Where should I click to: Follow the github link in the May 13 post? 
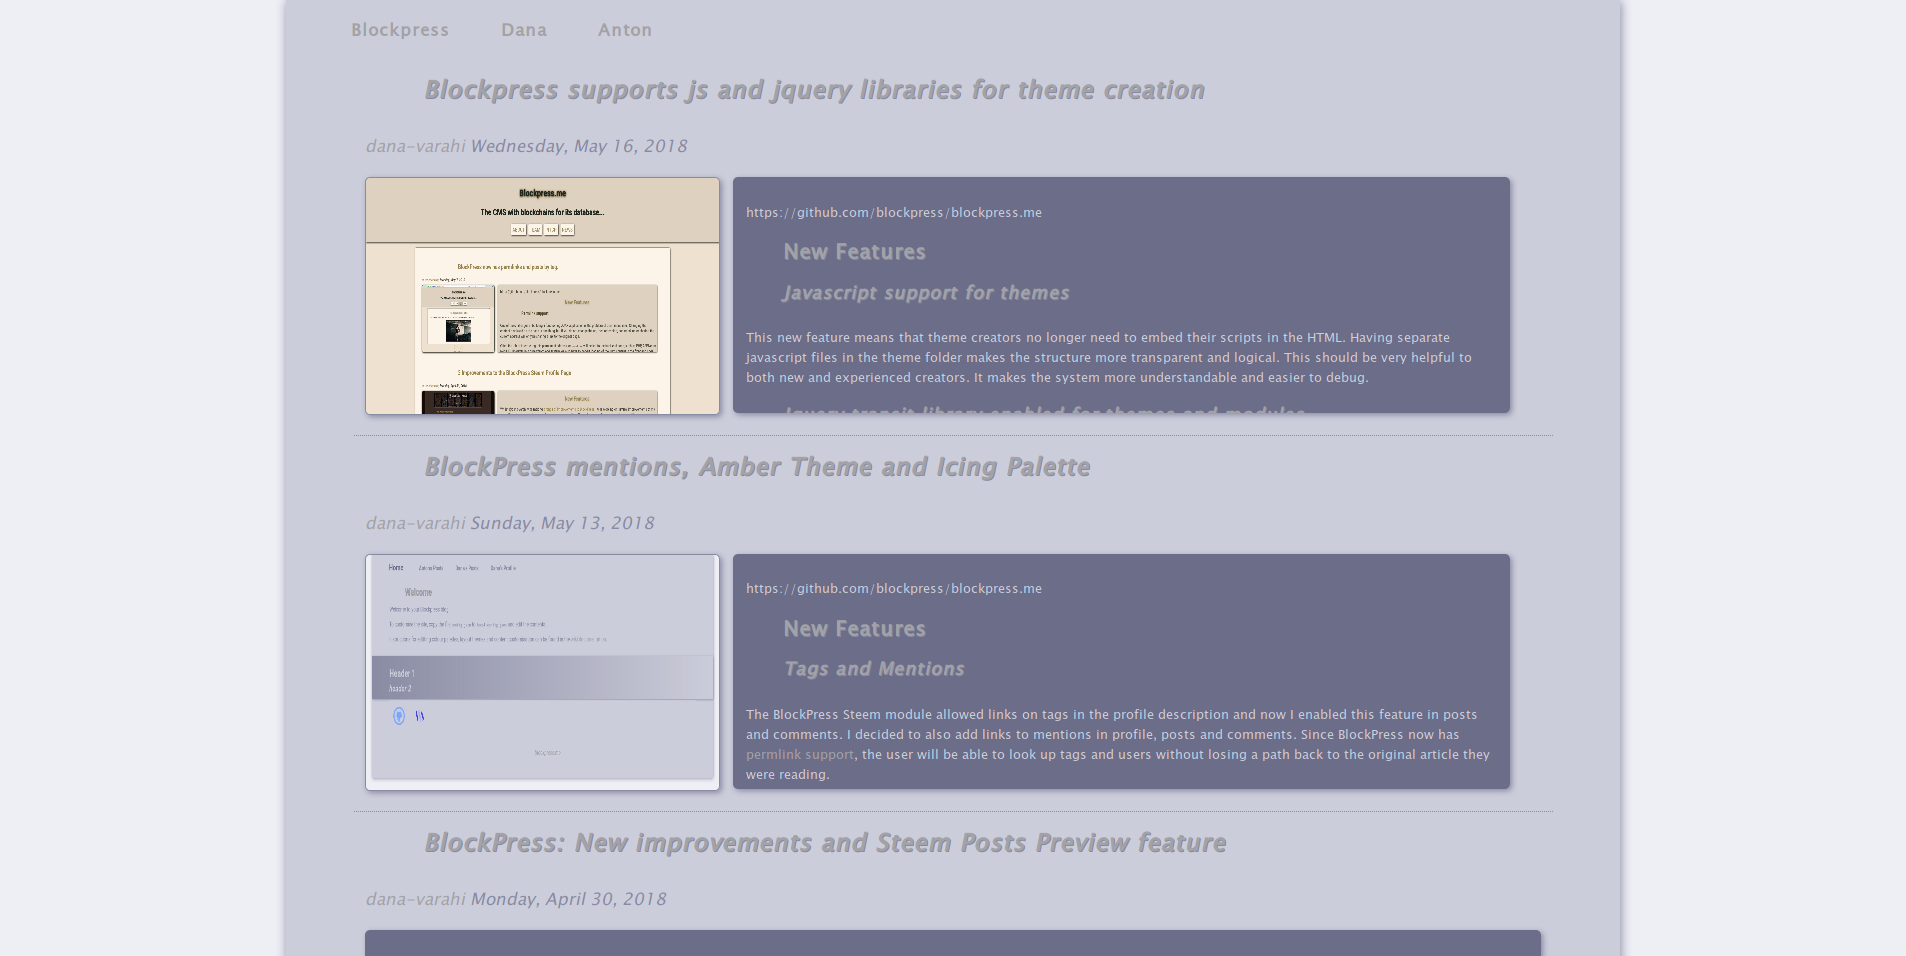coord(893,588)
